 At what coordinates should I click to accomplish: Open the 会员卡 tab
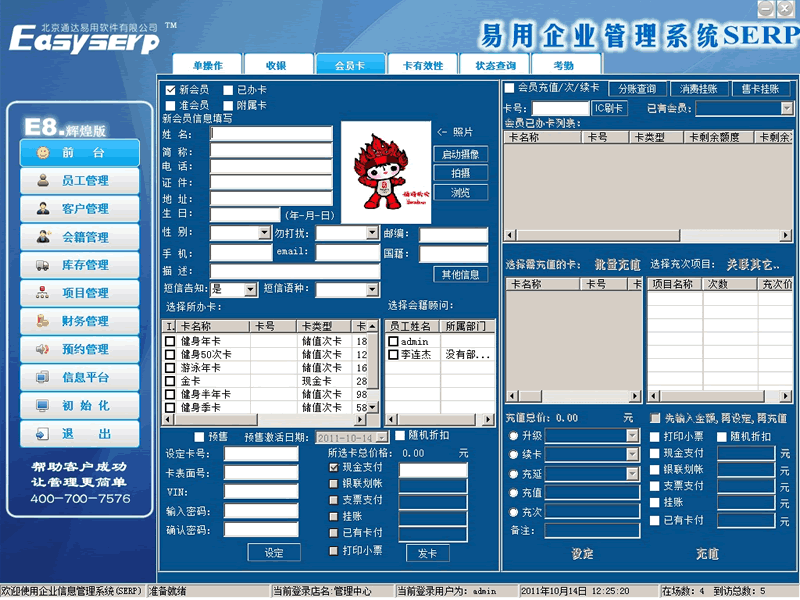(x=350, y=65)
